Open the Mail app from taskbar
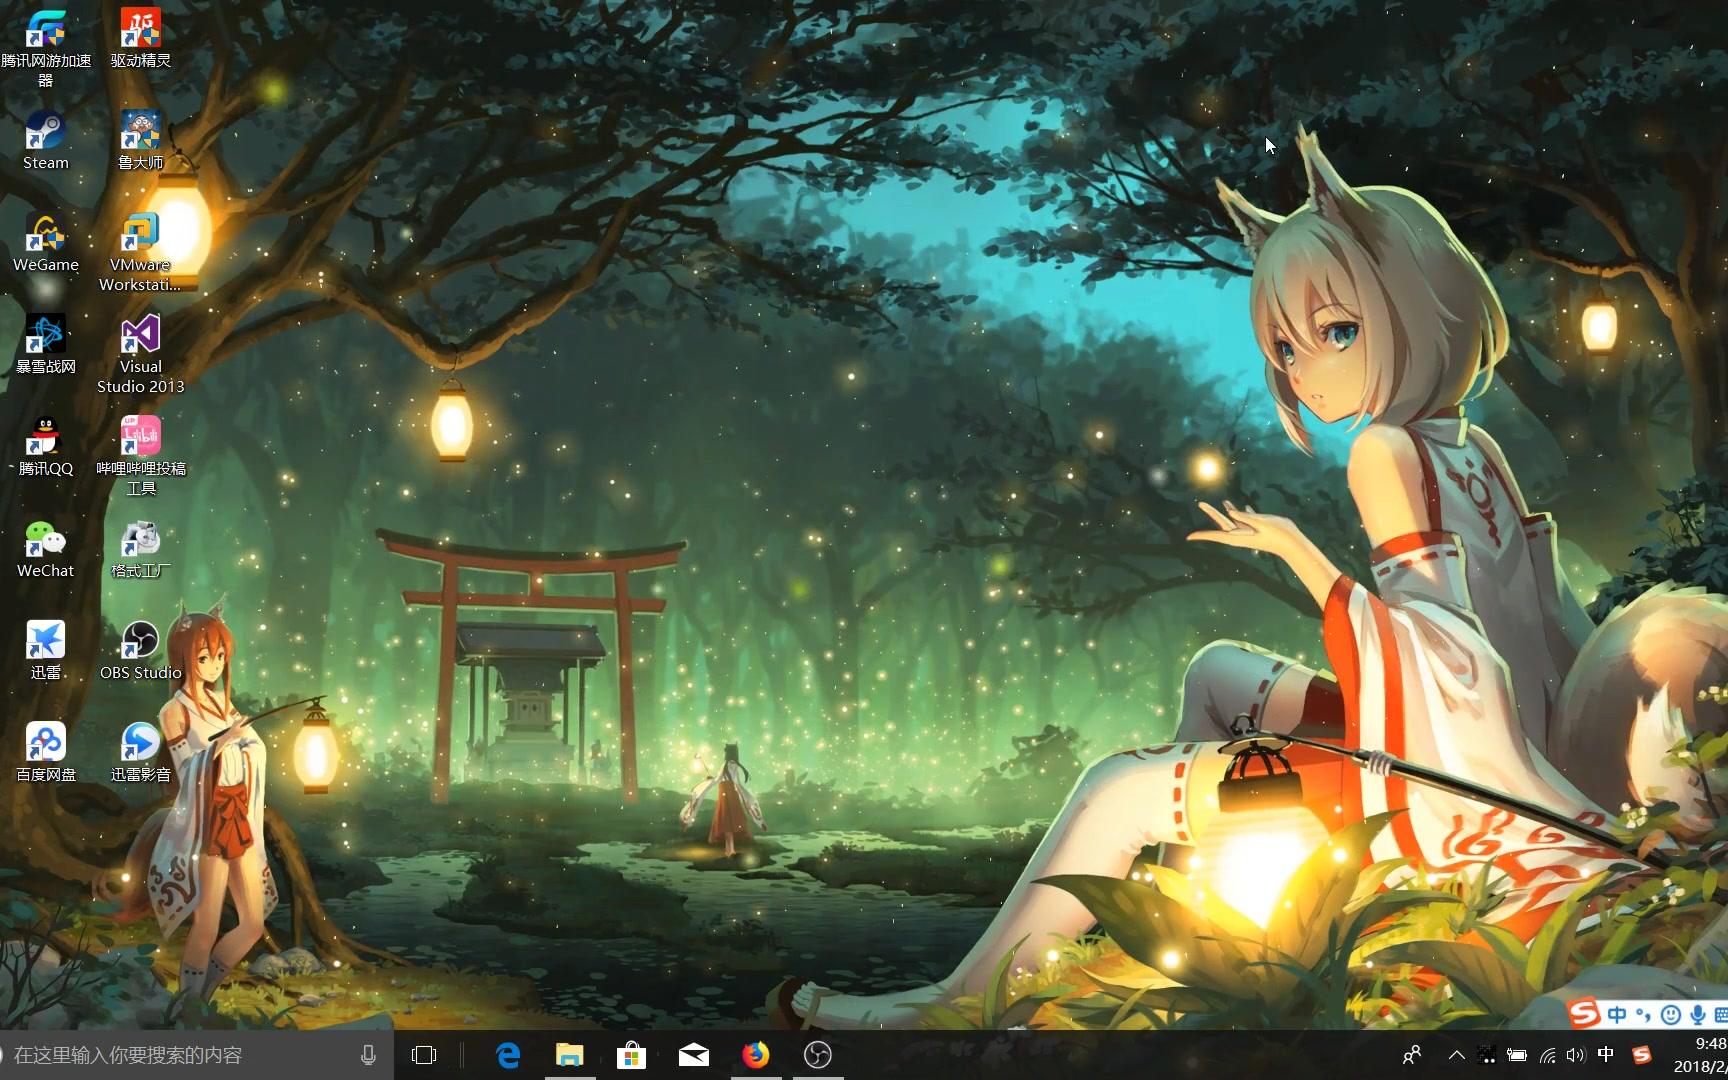The width and height of the screenshot is (1728, 1080). [693, 1055]
